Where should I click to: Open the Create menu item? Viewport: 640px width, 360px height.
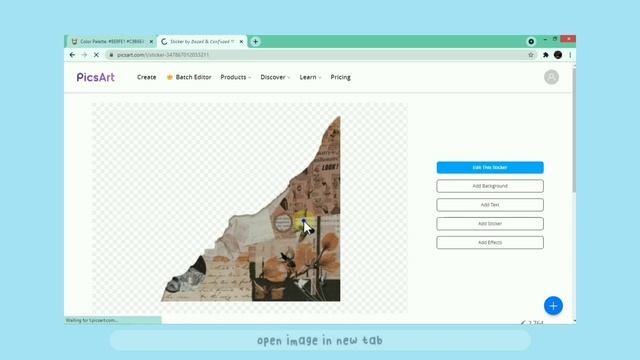tap(147, 77)
